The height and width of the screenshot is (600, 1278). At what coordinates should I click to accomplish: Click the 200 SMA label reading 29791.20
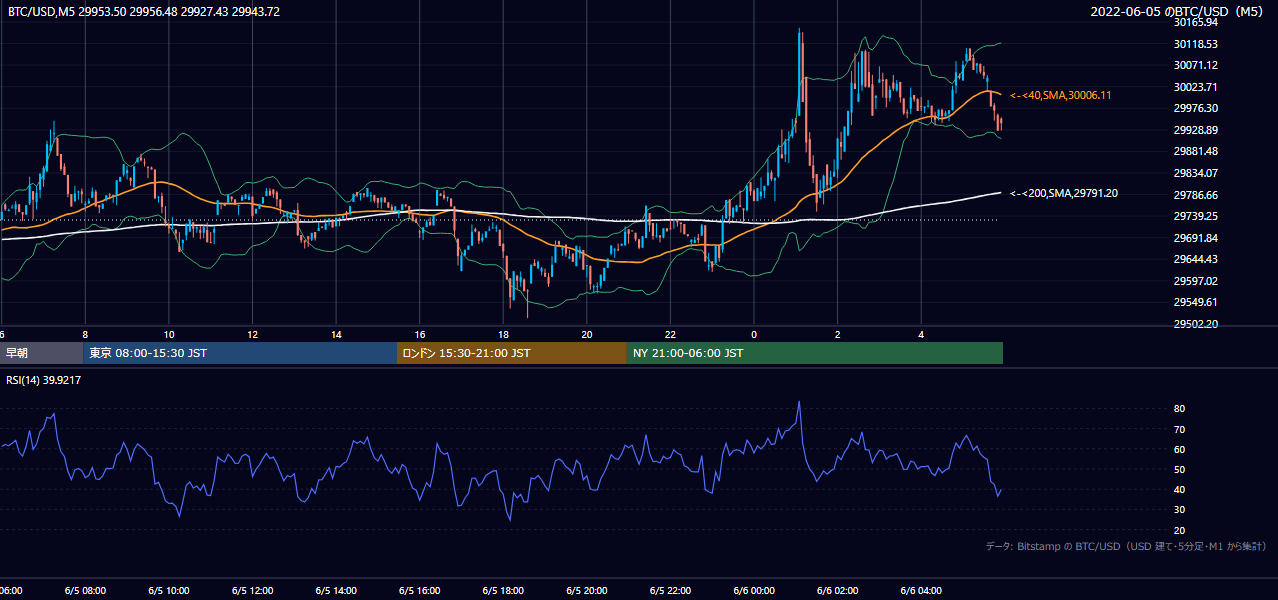tap(1064, 193)
